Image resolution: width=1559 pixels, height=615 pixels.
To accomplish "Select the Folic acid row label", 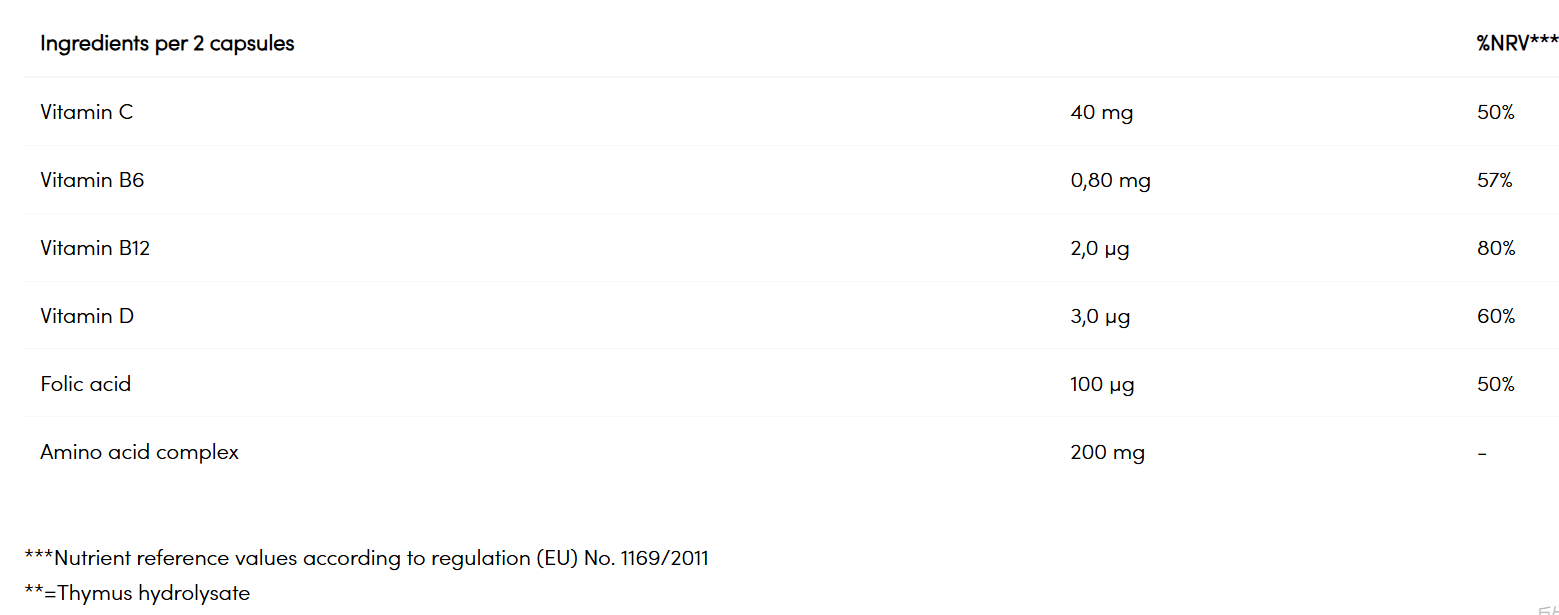I will coord(86,384).
